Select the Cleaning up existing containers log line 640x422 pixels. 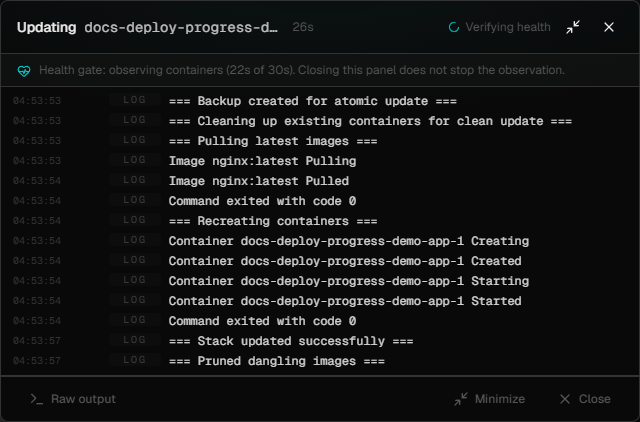tap(370, 121)
